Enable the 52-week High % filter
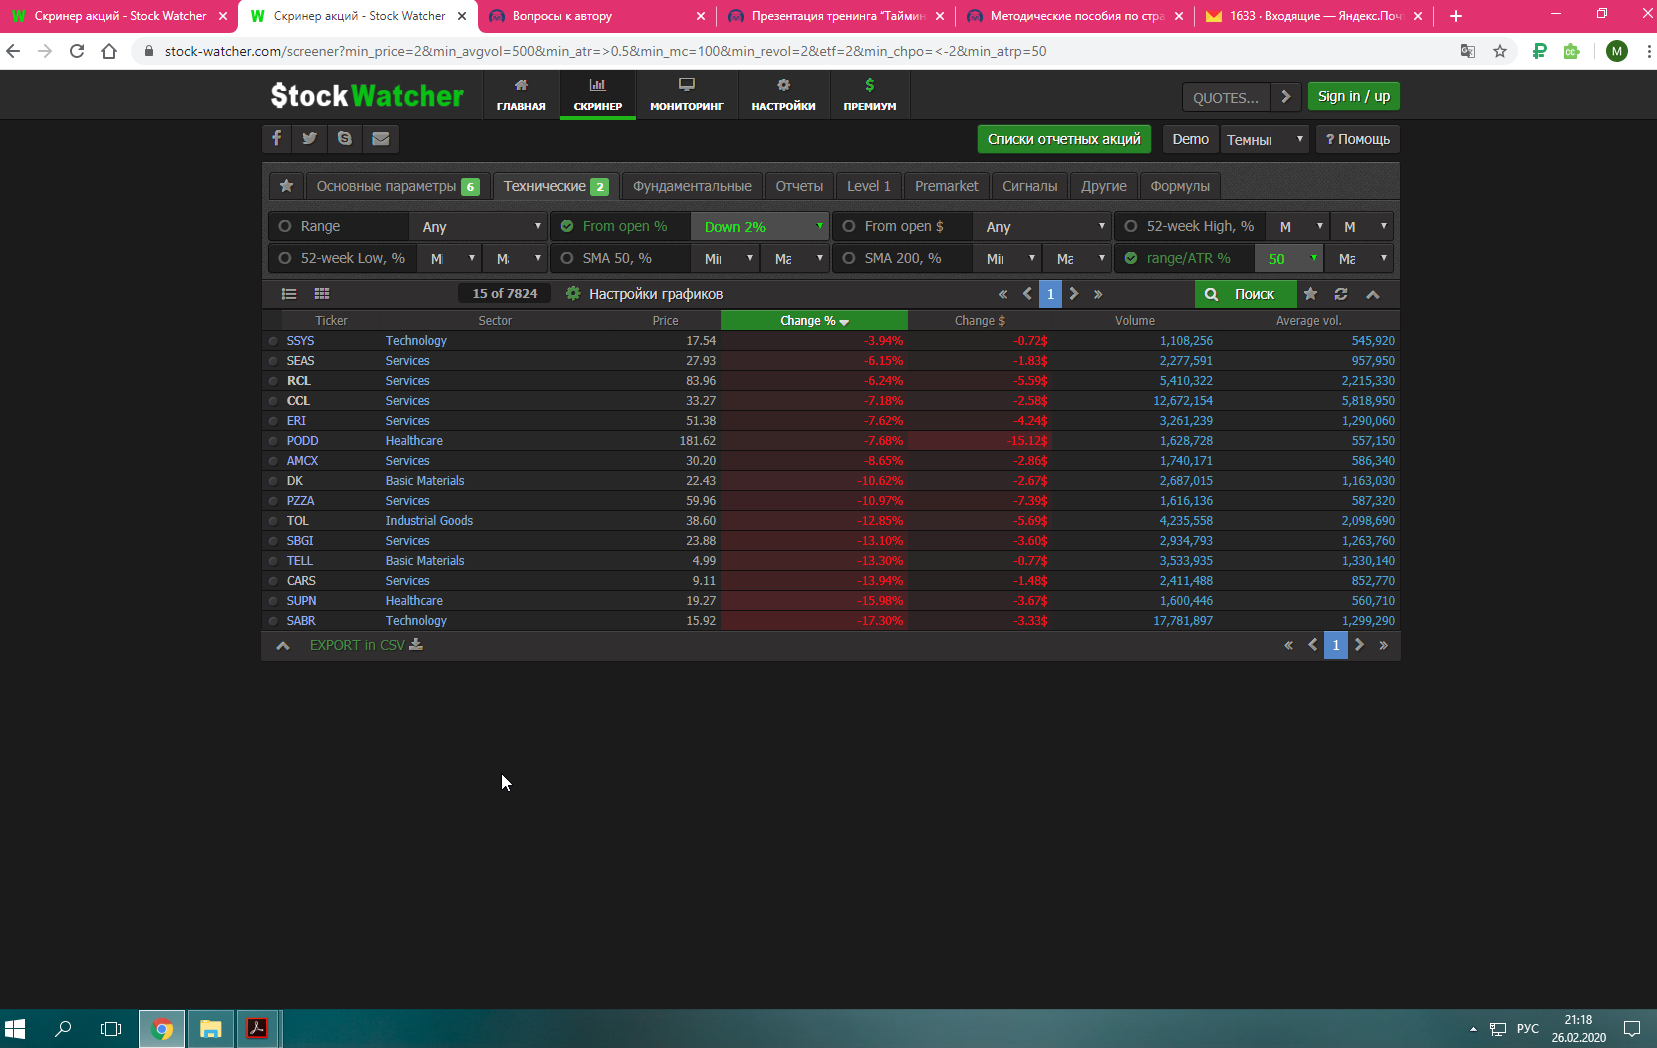Image resolution: width=1657 pixels, height=1048 pixels. click(1131, 227)
